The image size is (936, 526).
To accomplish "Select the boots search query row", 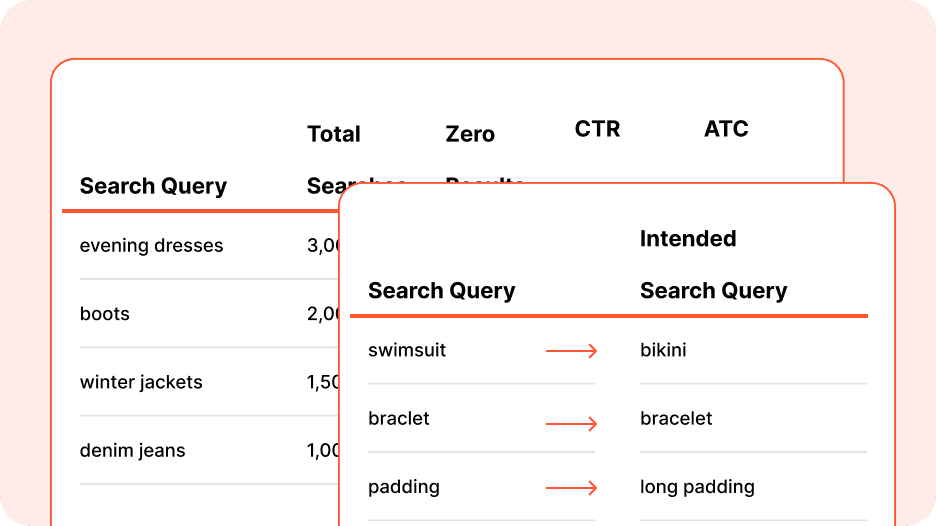I will tap(105, 314).
